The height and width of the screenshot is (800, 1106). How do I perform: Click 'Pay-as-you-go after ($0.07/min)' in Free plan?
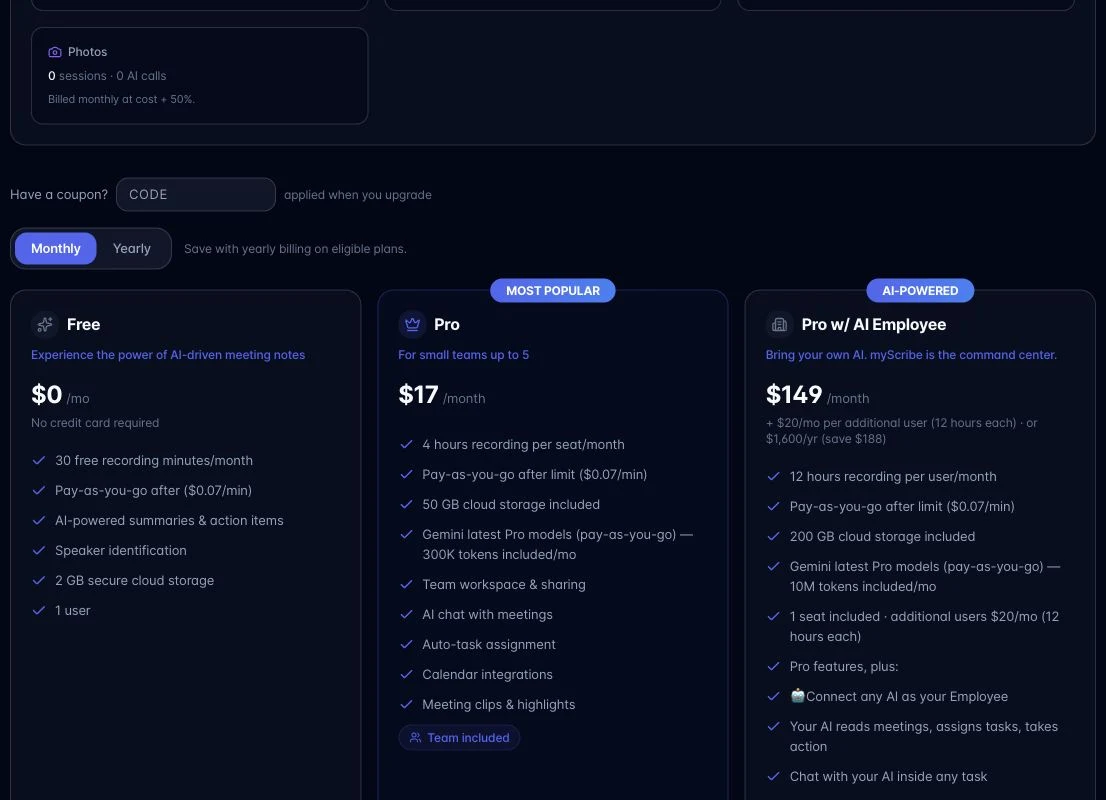[x=153, y=490]
